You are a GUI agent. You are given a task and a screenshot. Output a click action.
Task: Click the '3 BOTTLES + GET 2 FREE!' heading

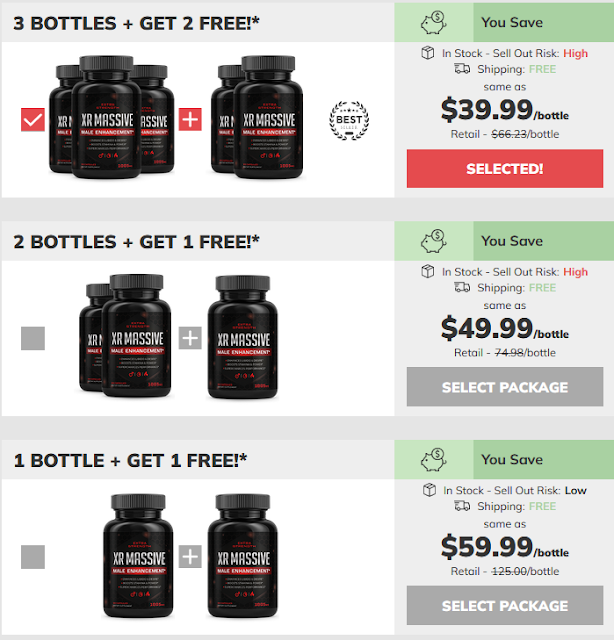click(x=136, y=23)
